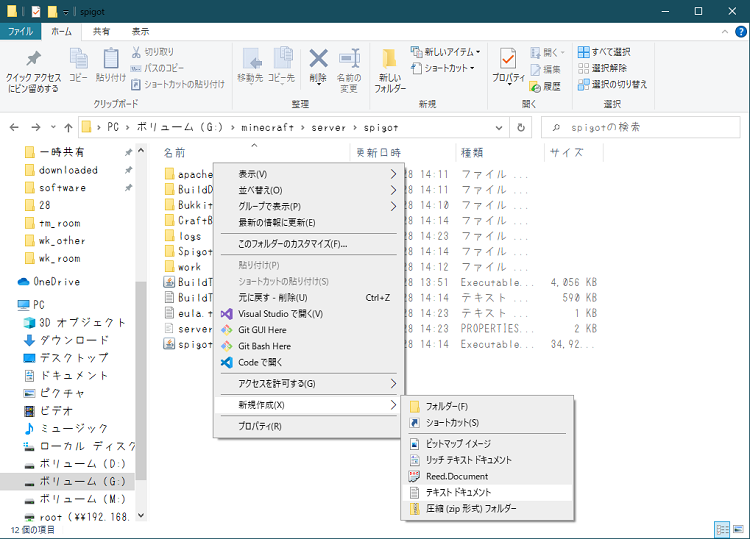Switch to the 表示 ribbon tab
Image resolution: width=750 pixels, height=539 pixels.
coord(140,32)
